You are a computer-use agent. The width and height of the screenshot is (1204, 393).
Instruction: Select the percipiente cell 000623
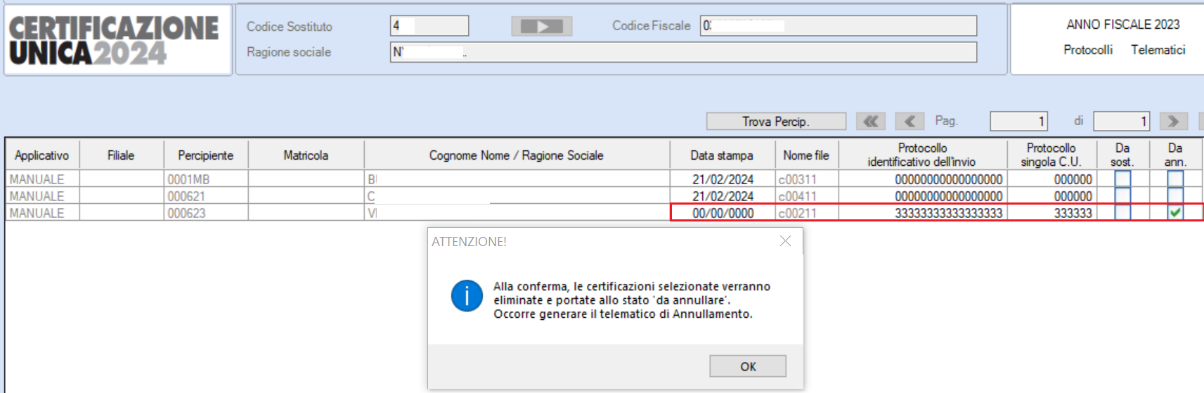click(x=206, y=212)
